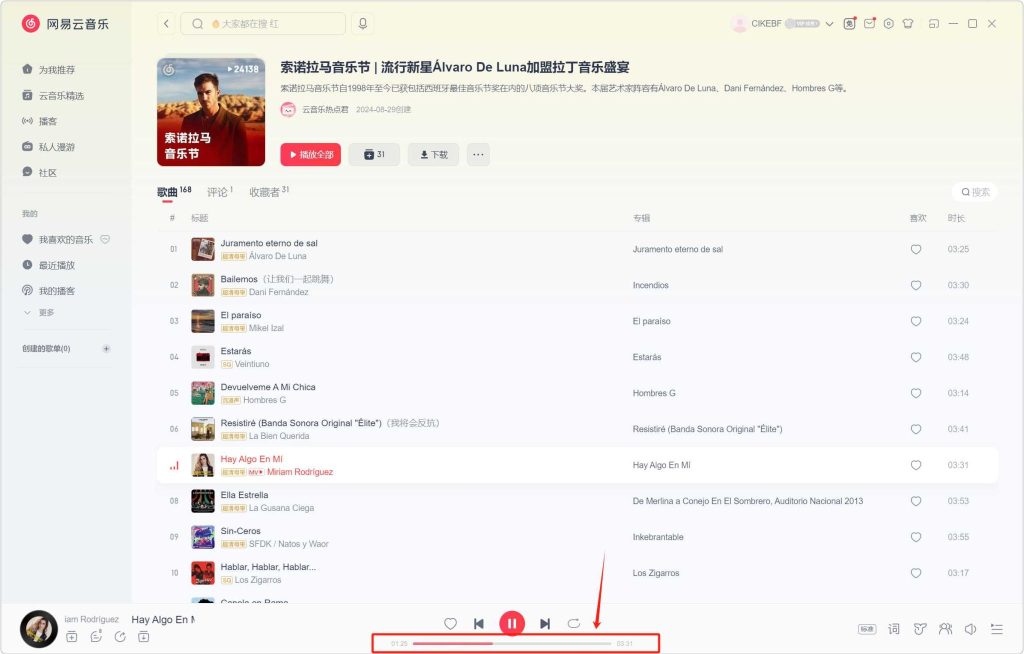1024x654 pixels.
Task: Click the heartbeat mode icon beside 我喜欢的音乐
Action: point(105,239)
